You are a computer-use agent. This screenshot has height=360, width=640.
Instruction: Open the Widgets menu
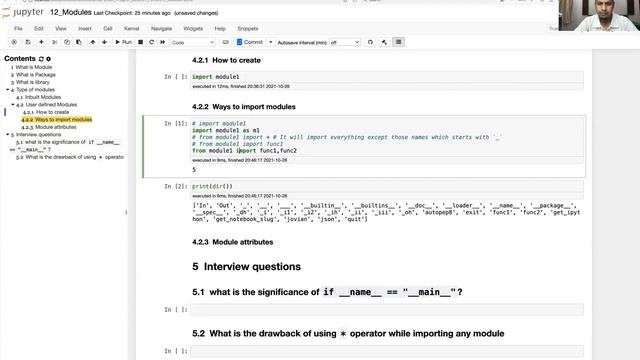point(193,29)
